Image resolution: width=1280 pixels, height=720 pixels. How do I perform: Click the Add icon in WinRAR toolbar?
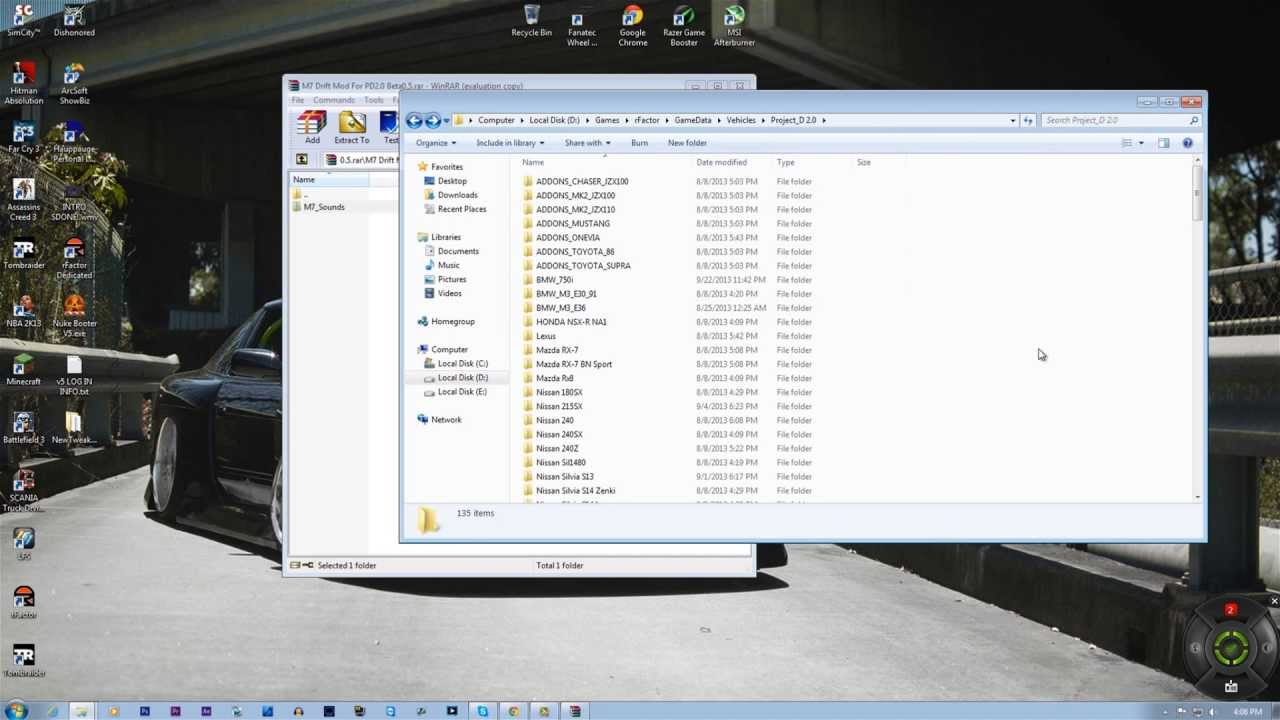pyautogui.click(x=312, y=127)
